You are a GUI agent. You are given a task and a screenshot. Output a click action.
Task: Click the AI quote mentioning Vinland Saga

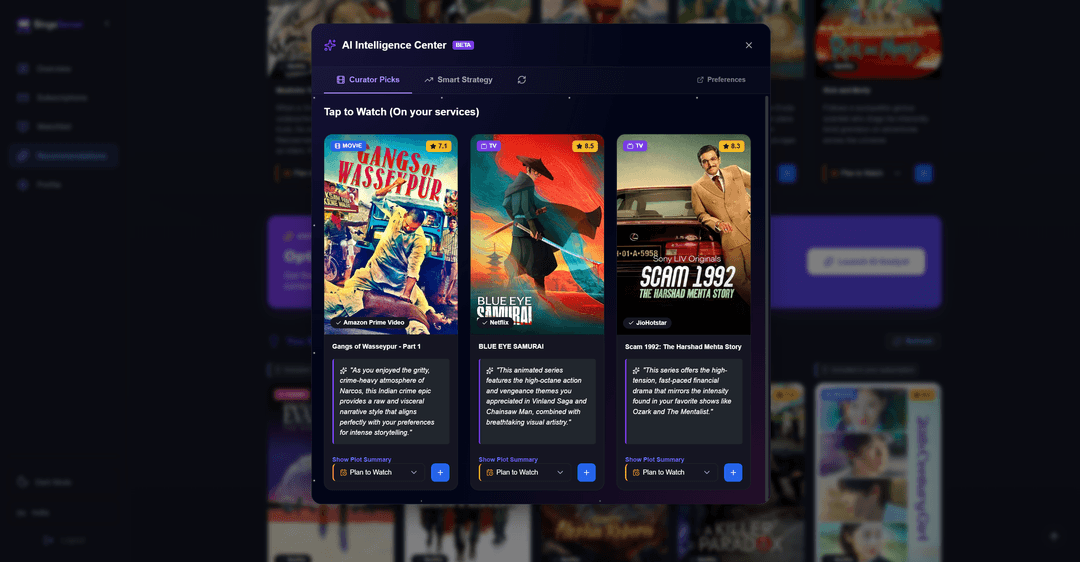(537, 402)
